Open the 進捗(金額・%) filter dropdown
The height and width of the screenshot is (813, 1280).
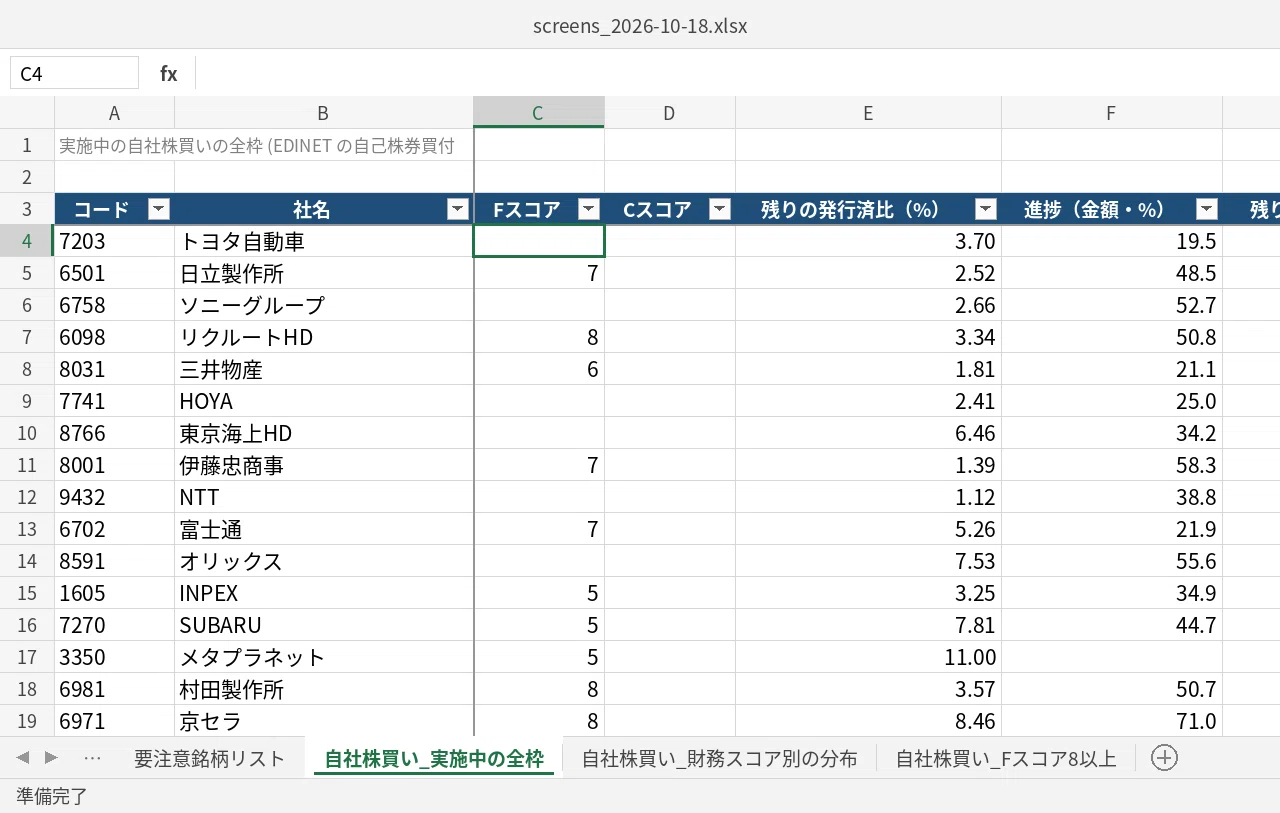click(1207, 209)
